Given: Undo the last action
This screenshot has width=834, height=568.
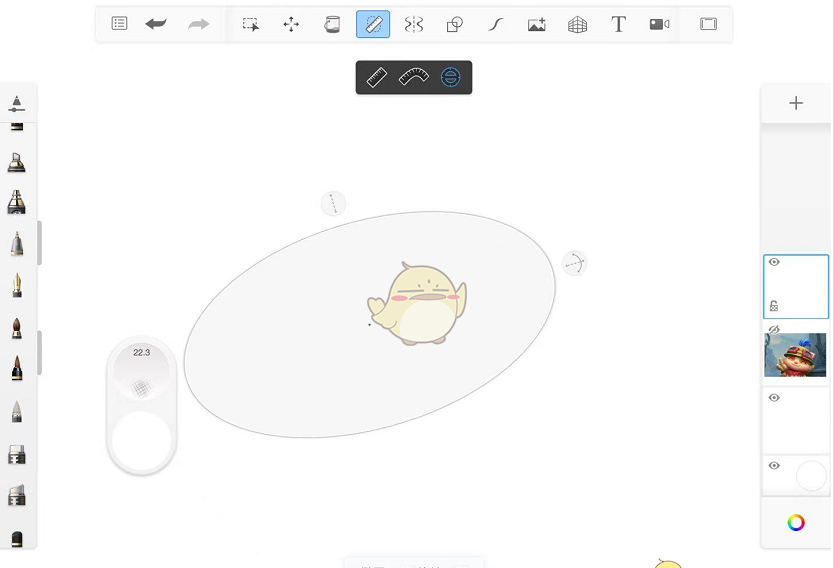Looking at the screenshot, I should coord(156,24).
